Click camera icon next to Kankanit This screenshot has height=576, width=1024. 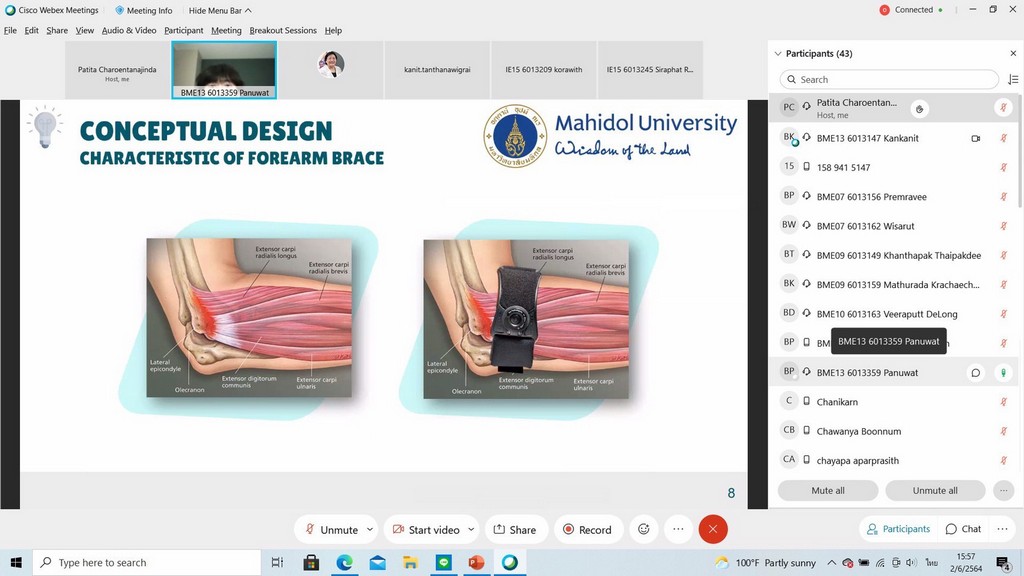click(976, 139)
